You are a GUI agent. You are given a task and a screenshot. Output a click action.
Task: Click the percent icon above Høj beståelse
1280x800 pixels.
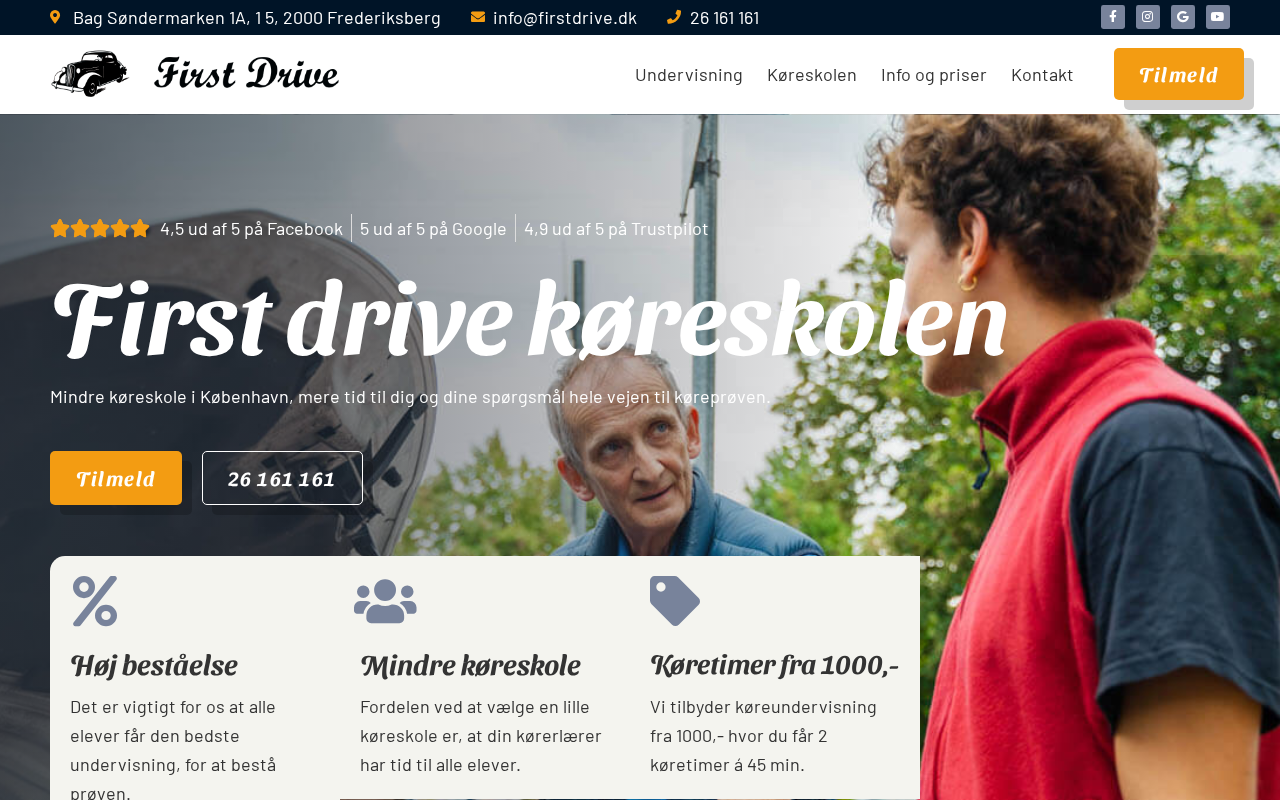point(95,601)
